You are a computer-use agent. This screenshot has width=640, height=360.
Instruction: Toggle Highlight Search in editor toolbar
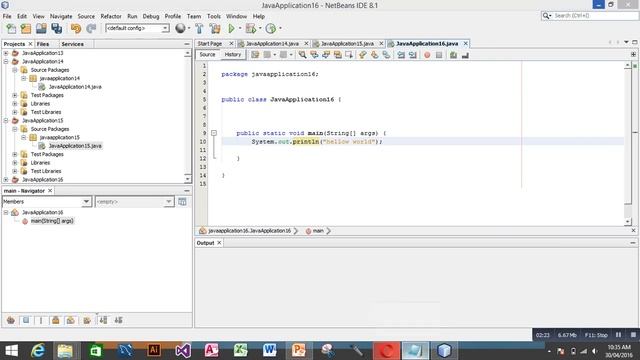pos(338,55)
